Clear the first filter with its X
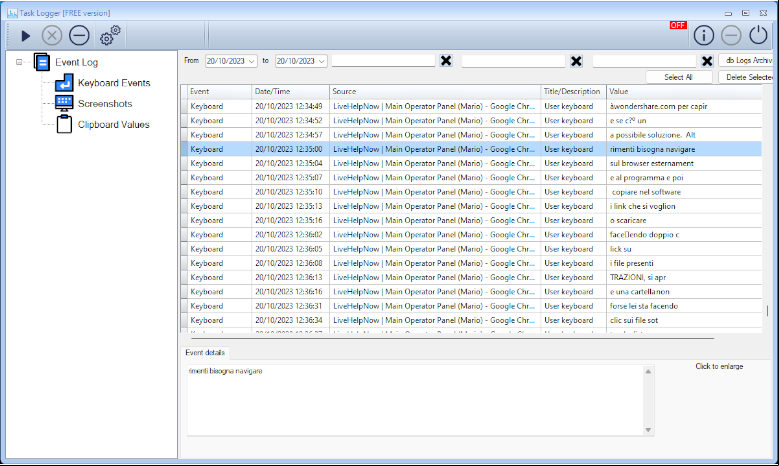779x466 pixels. [x=446, y=61]
